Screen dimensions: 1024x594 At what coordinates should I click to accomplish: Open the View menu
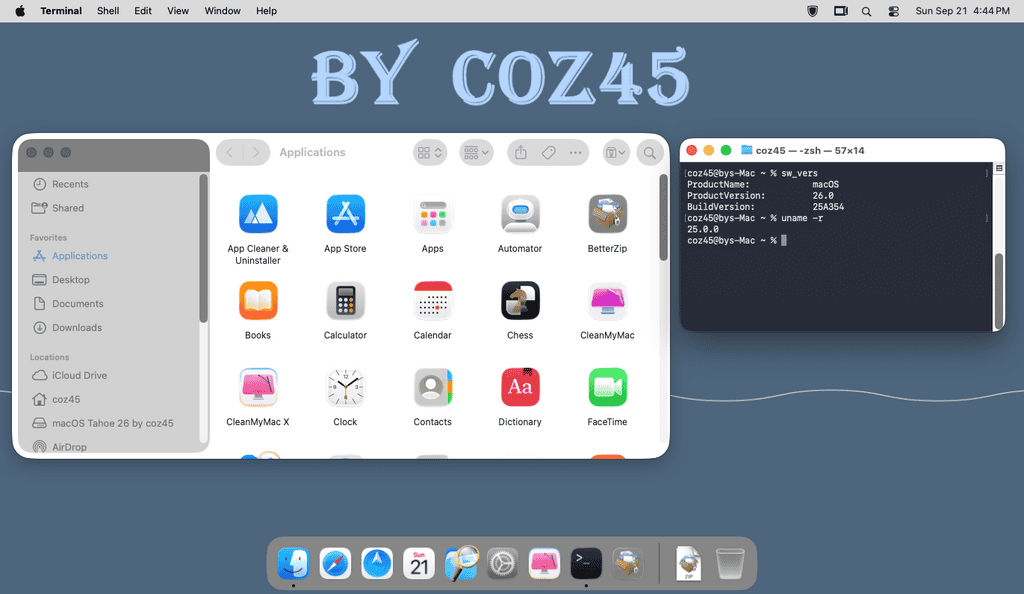click(x=178, y=11)
